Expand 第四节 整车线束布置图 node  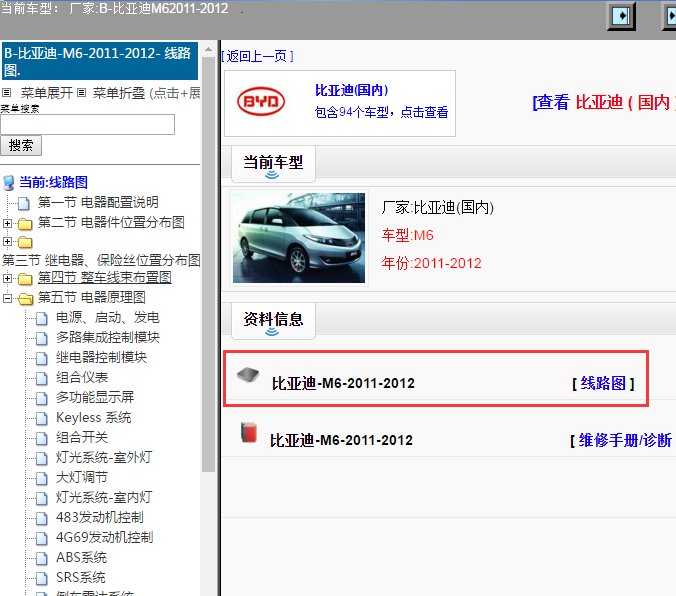(7, 279)
